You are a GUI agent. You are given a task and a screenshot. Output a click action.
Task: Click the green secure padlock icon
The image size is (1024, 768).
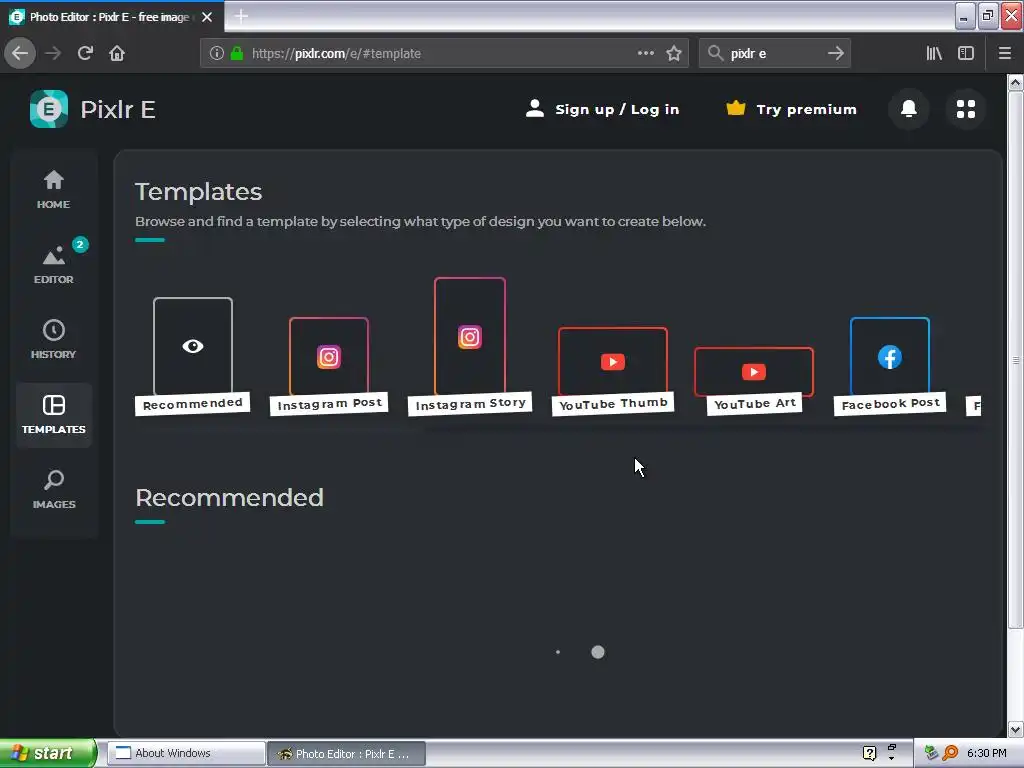coord(237,53)
